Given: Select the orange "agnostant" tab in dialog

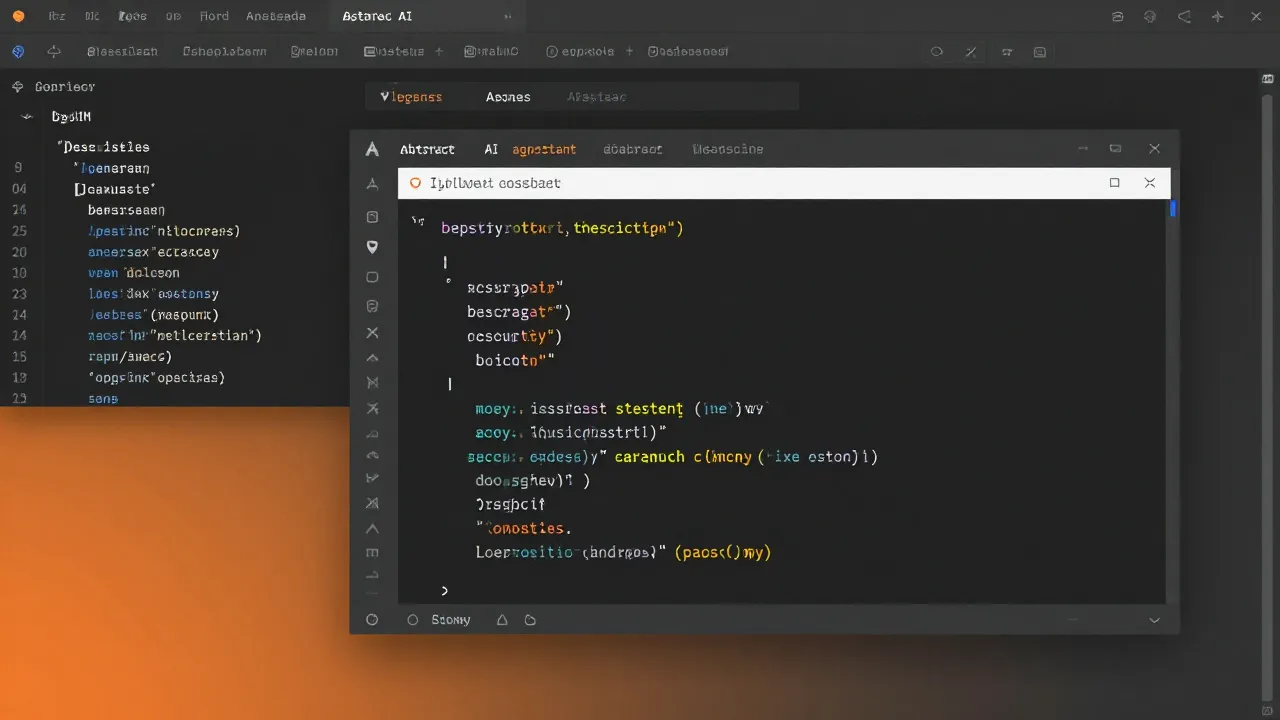Looking at the screenshot, I should 544,149.
